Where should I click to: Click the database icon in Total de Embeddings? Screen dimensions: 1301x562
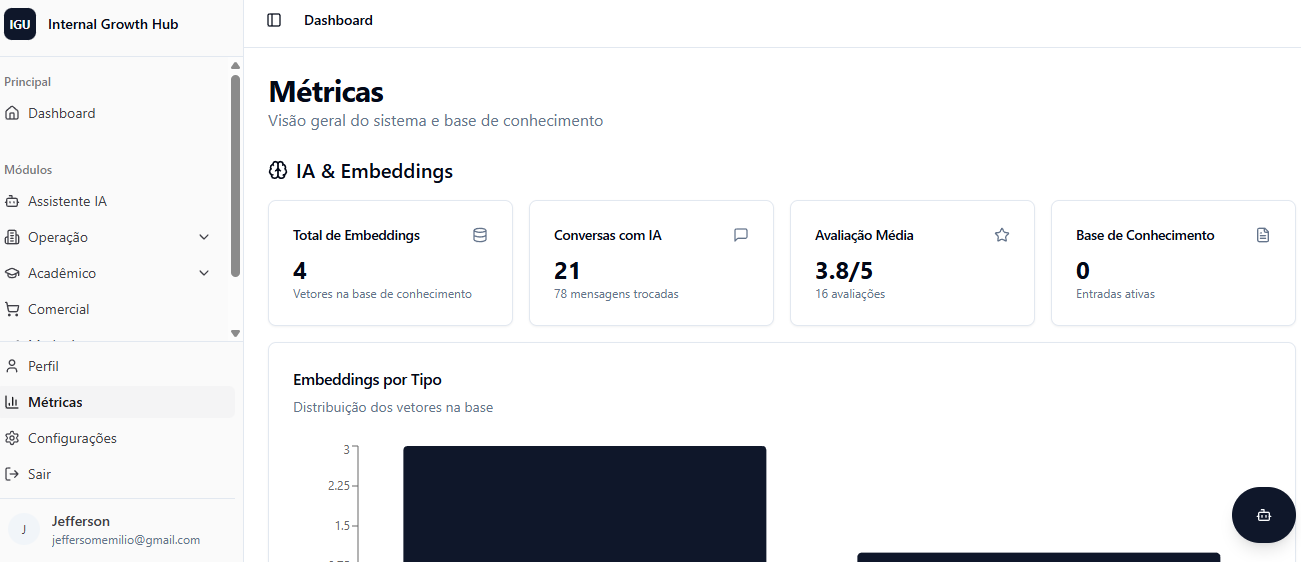pyautogui.click(x=480, y=235)
